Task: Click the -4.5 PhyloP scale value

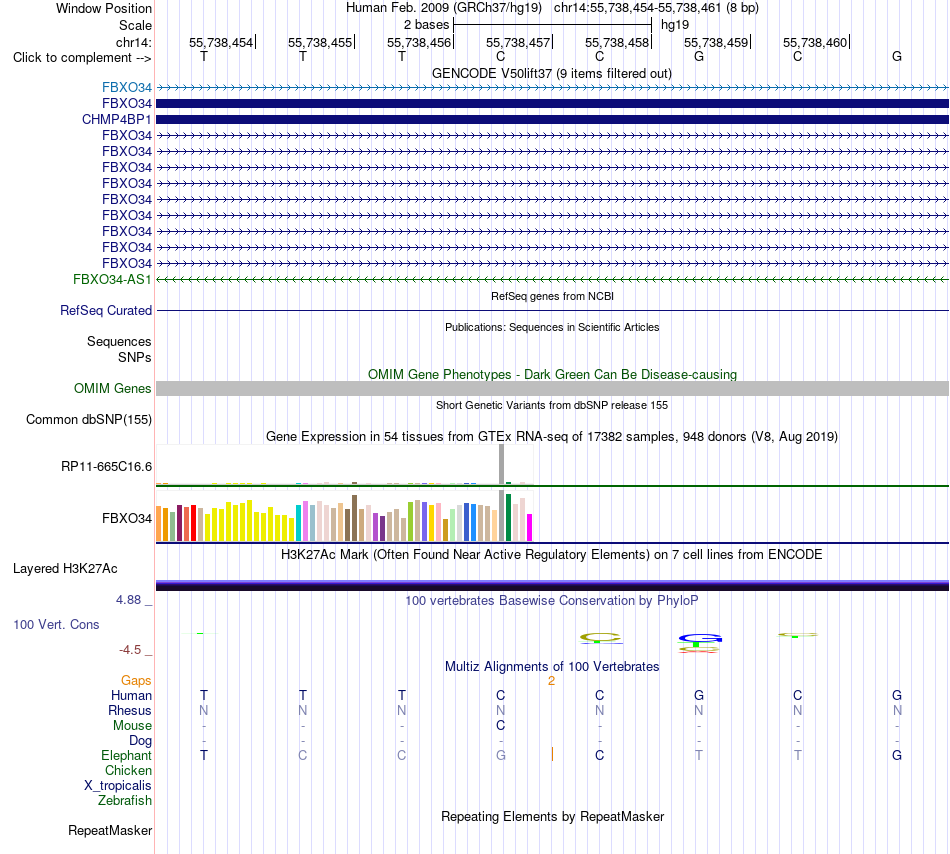Action: pyautogui.click(x=130, y=650)
